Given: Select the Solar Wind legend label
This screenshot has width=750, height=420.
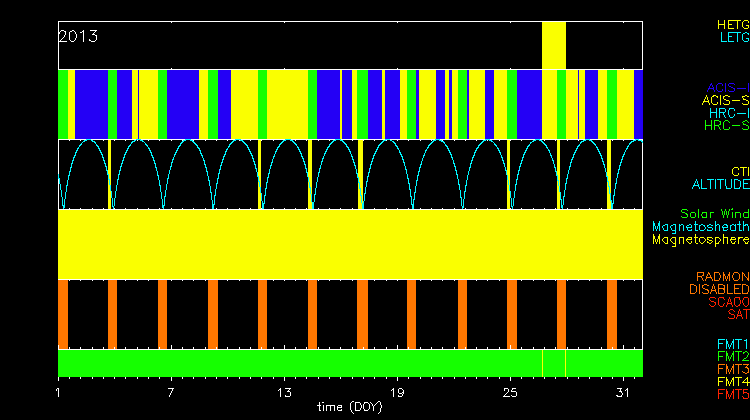Looking at the screenshot, I should click(x=714, y=214).
